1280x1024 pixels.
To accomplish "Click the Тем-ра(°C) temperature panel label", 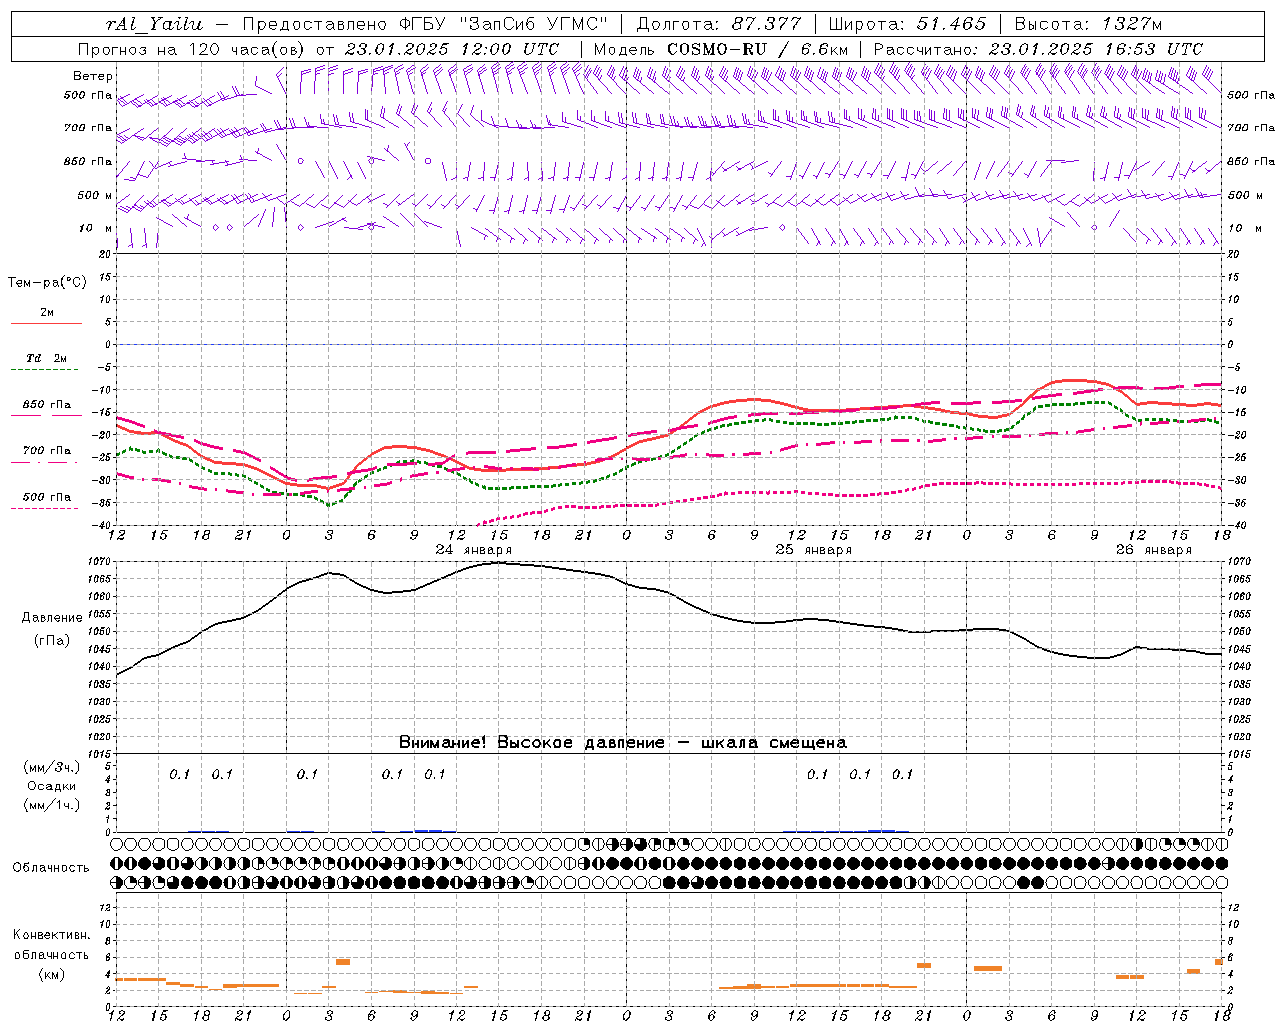I will (47, 283).
